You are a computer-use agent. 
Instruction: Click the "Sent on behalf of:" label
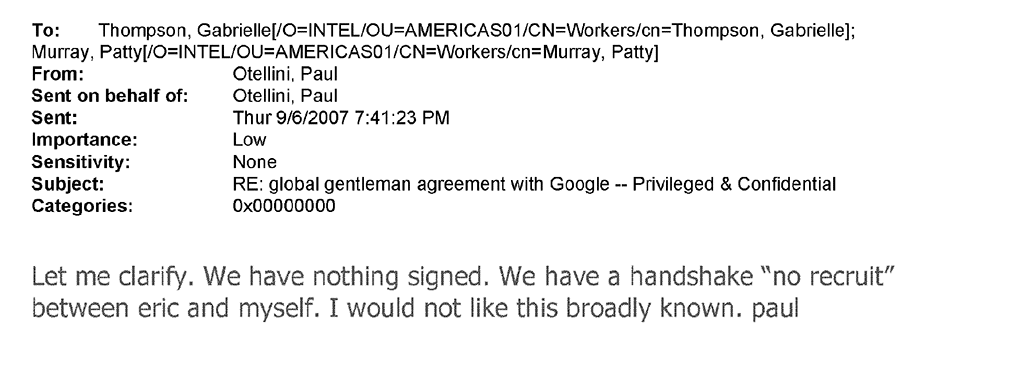click(110, 97)
